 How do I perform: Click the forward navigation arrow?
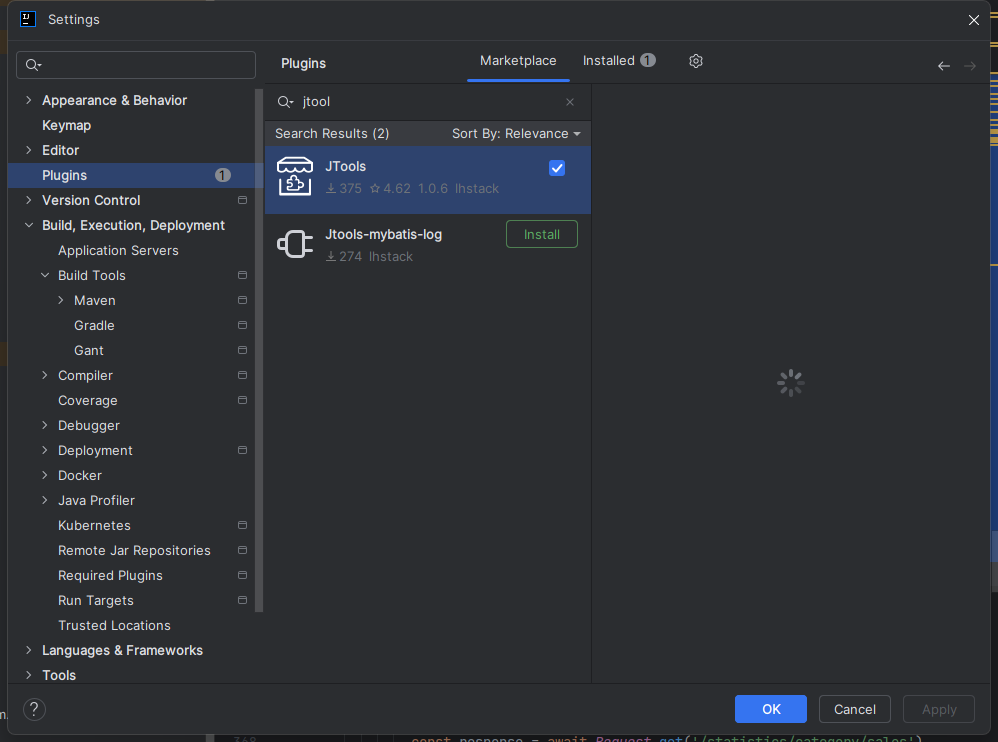click(x=969, y=66)
